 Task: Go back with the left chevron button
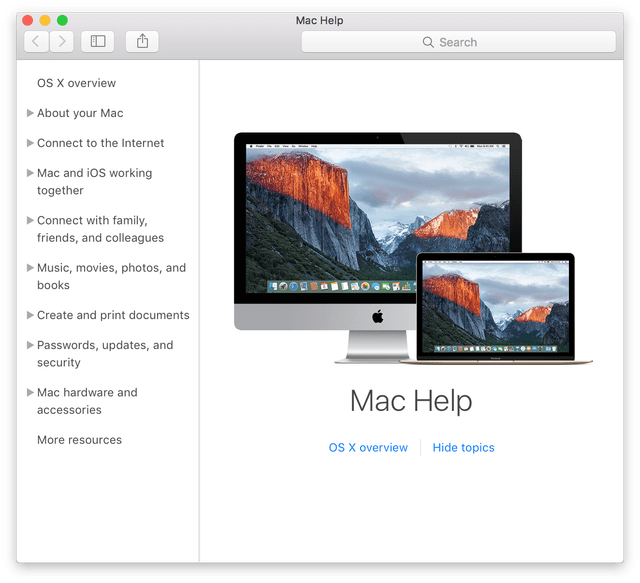click(x=36, y=41)
